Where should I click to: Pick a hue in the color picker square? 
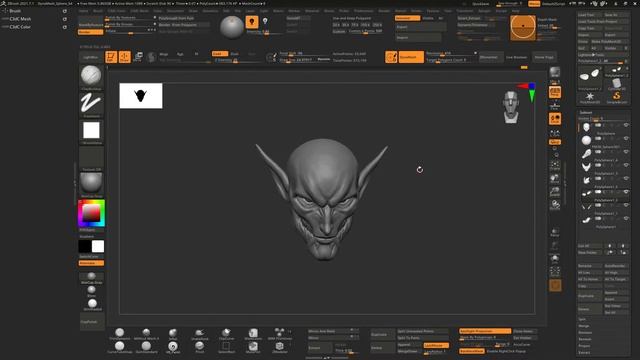tap(91, 213)
